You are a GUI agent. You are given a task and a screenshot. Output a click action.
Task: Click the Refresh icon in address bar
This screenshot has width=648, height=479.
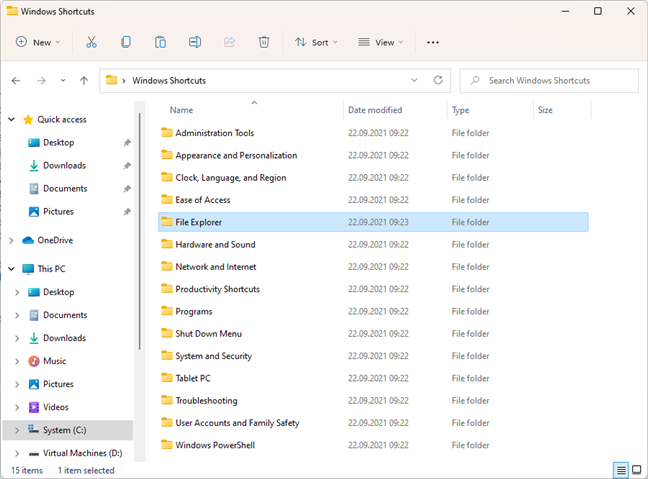(438, 80)
